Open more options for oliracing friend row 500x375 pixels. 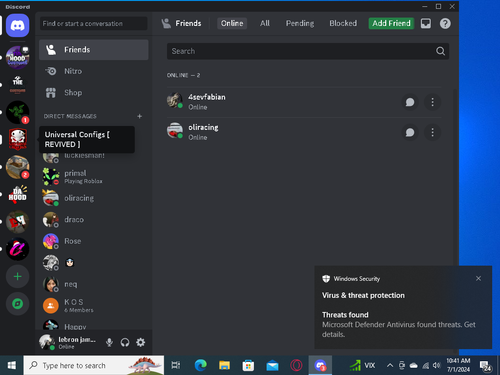click(432, 132)
